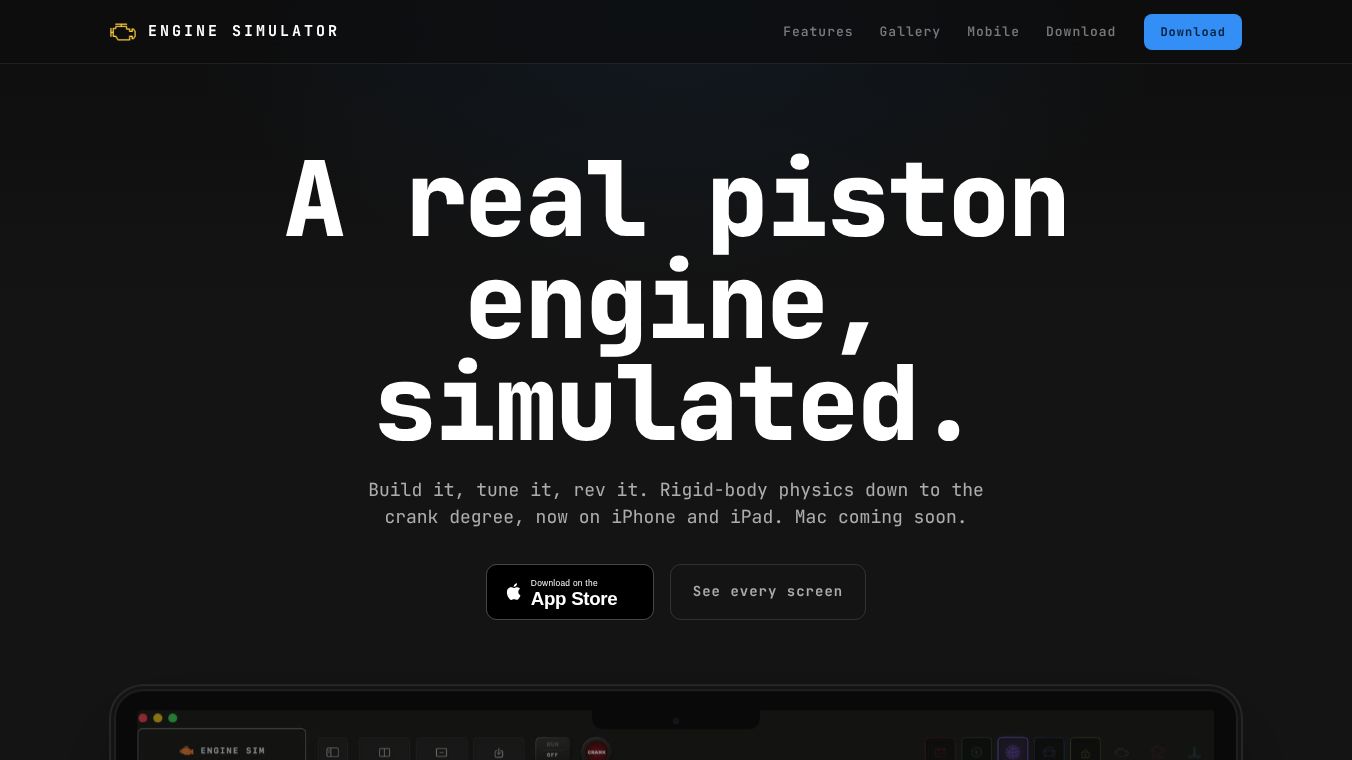Click the See every screen button
Viewport: 1352px width, 760px height.
(768, 592)
